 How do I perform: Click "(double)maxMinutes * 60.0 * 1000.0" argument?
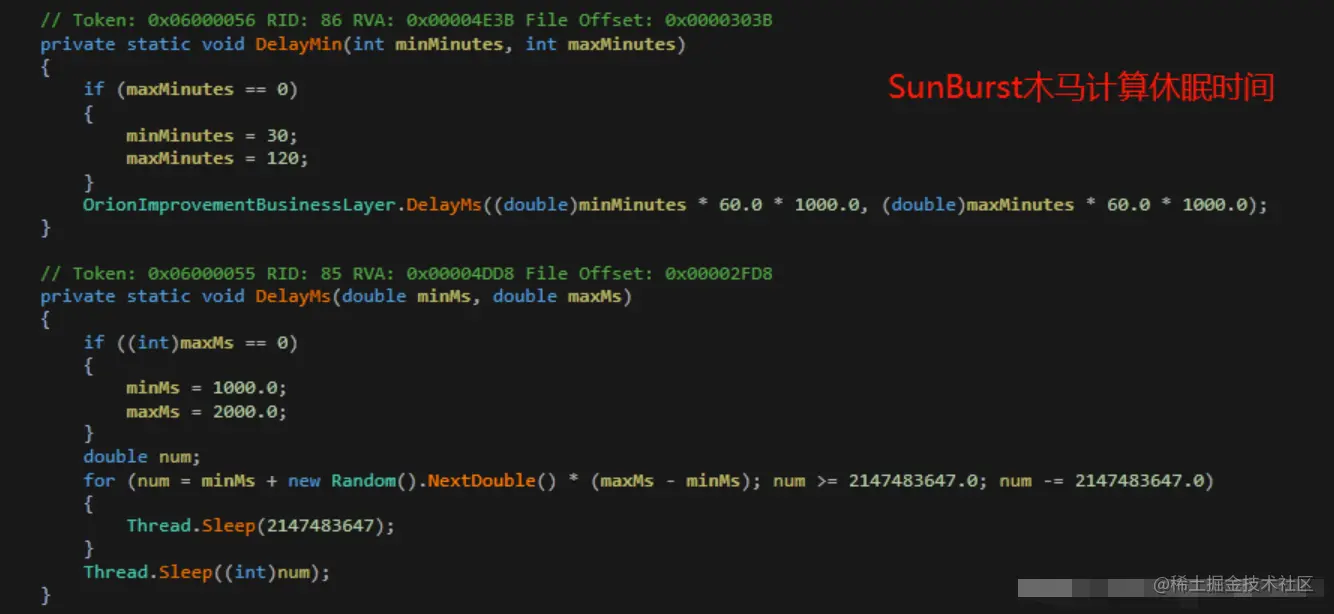(1063, 204)
